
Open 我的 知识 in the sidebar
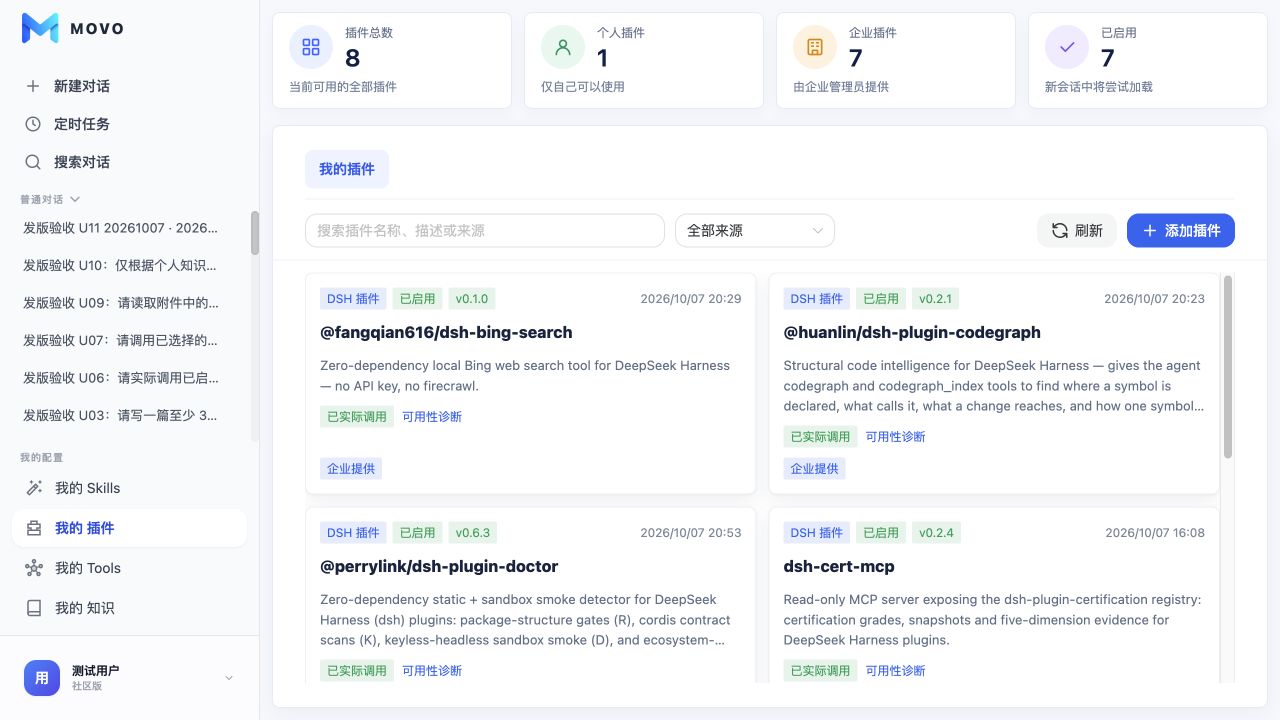[x=129, y=608]
